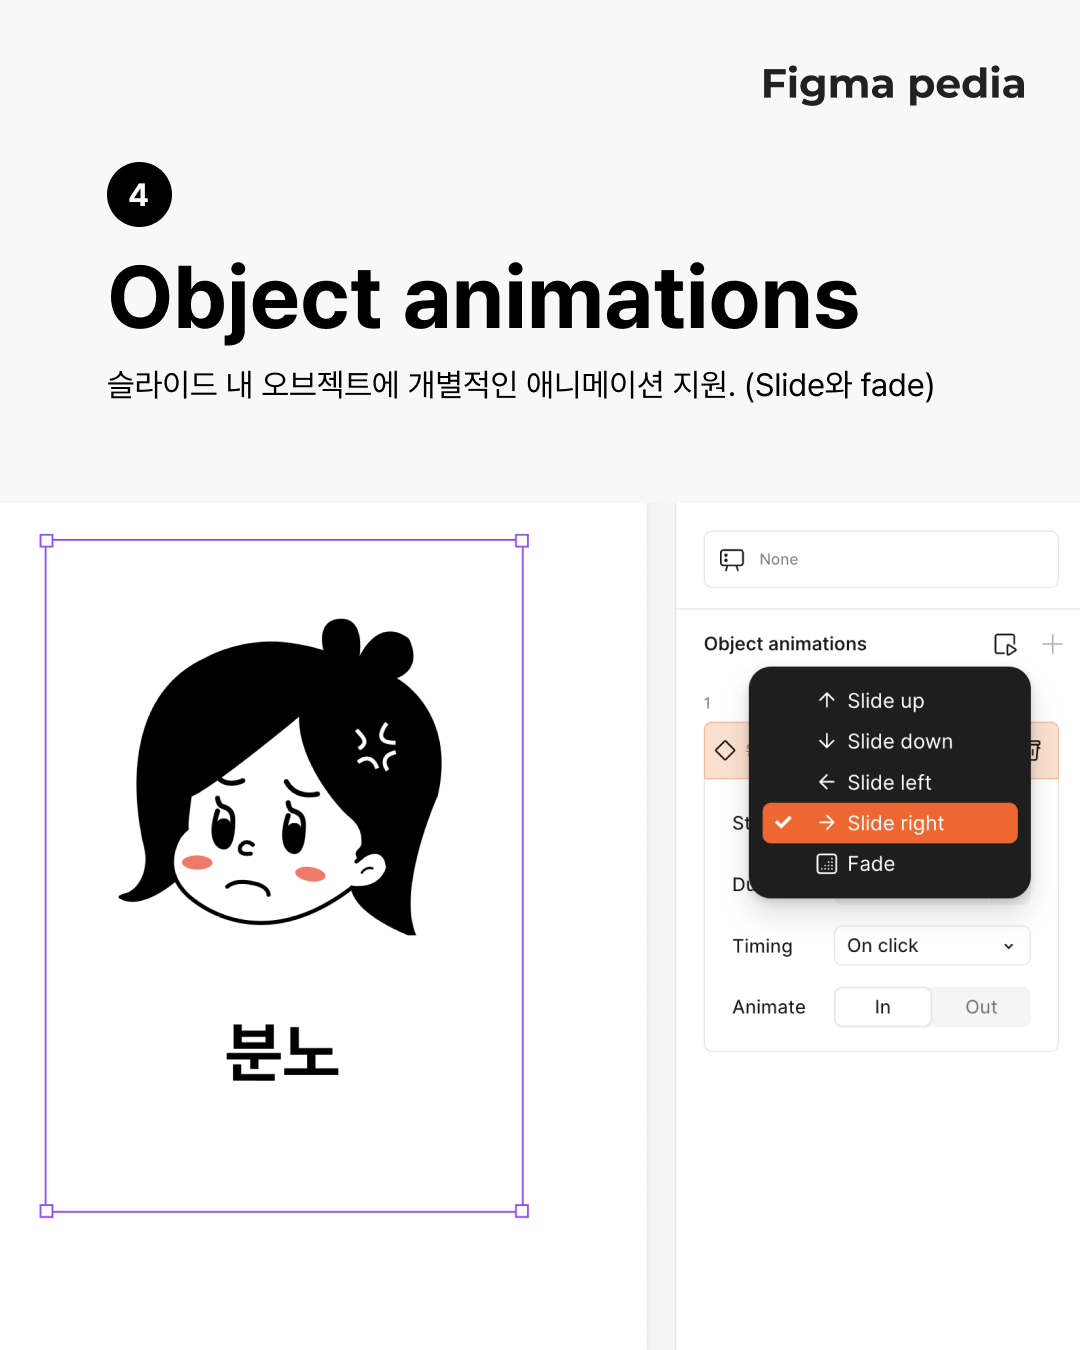This screenshot has height=1350, width=1080.
Task: Click the checkmark next to Slide right
Action: (x=783, y=823)
